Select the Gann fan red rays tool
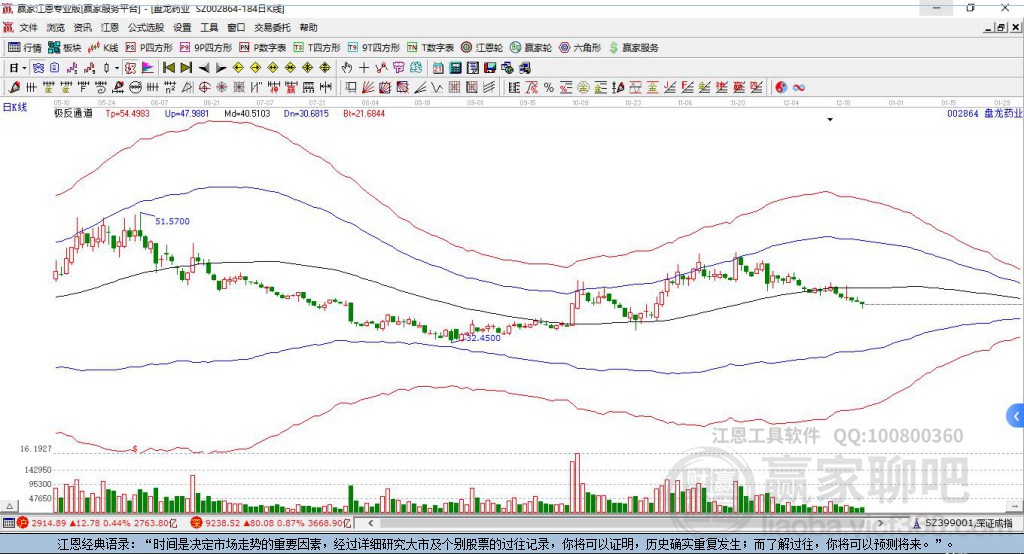 (368, 88)
